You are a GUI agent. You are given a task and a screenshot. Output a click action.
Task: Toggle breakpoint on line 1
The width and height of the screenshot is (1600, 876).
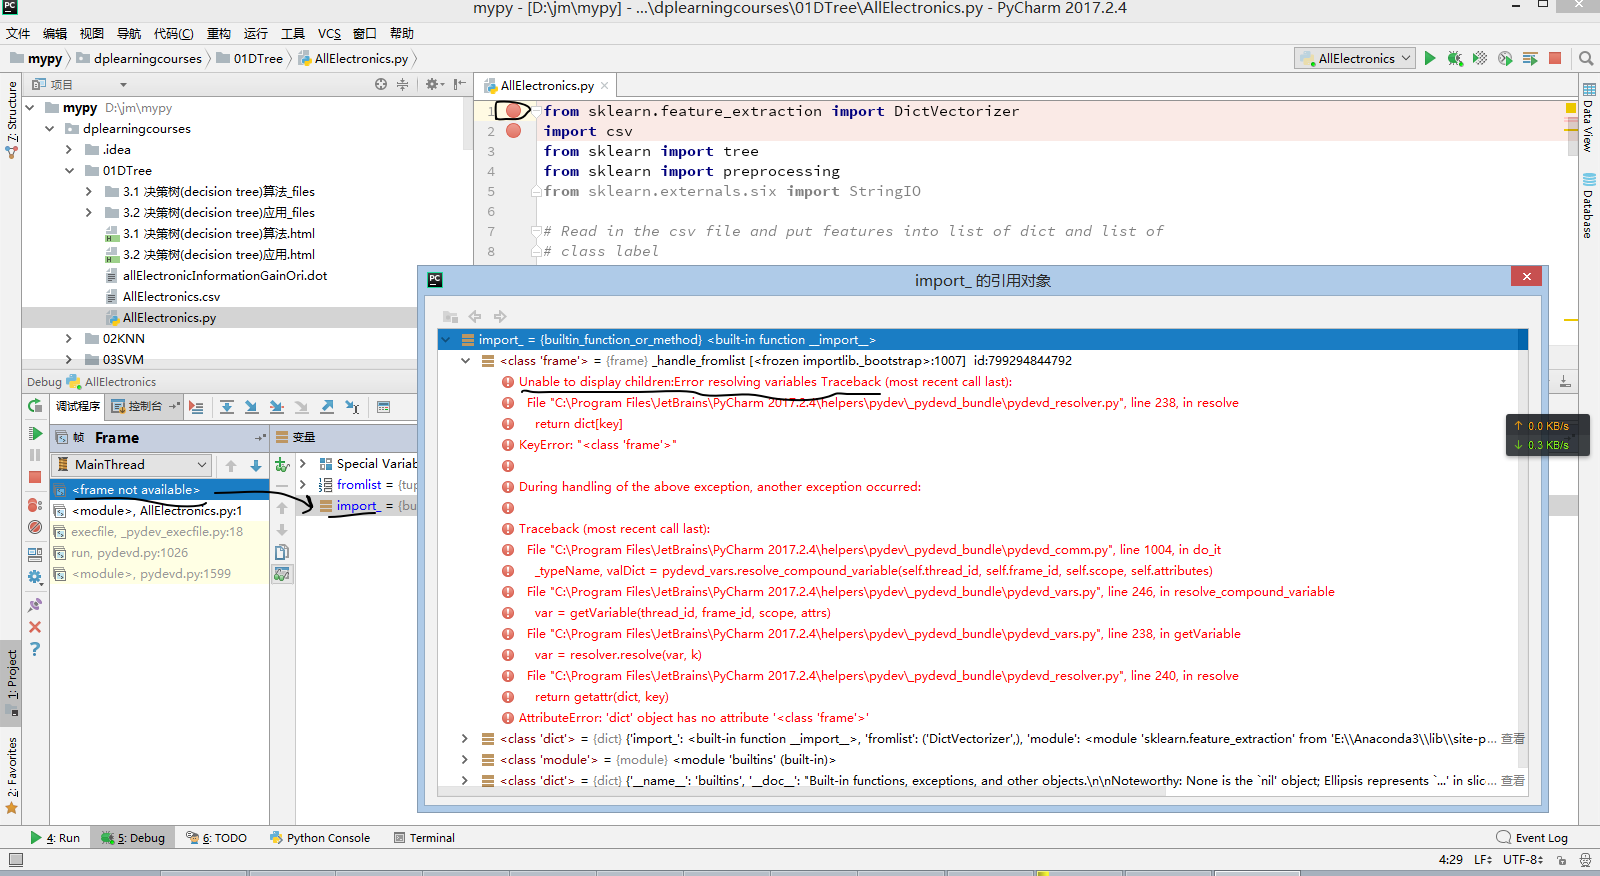coord(513,110)
